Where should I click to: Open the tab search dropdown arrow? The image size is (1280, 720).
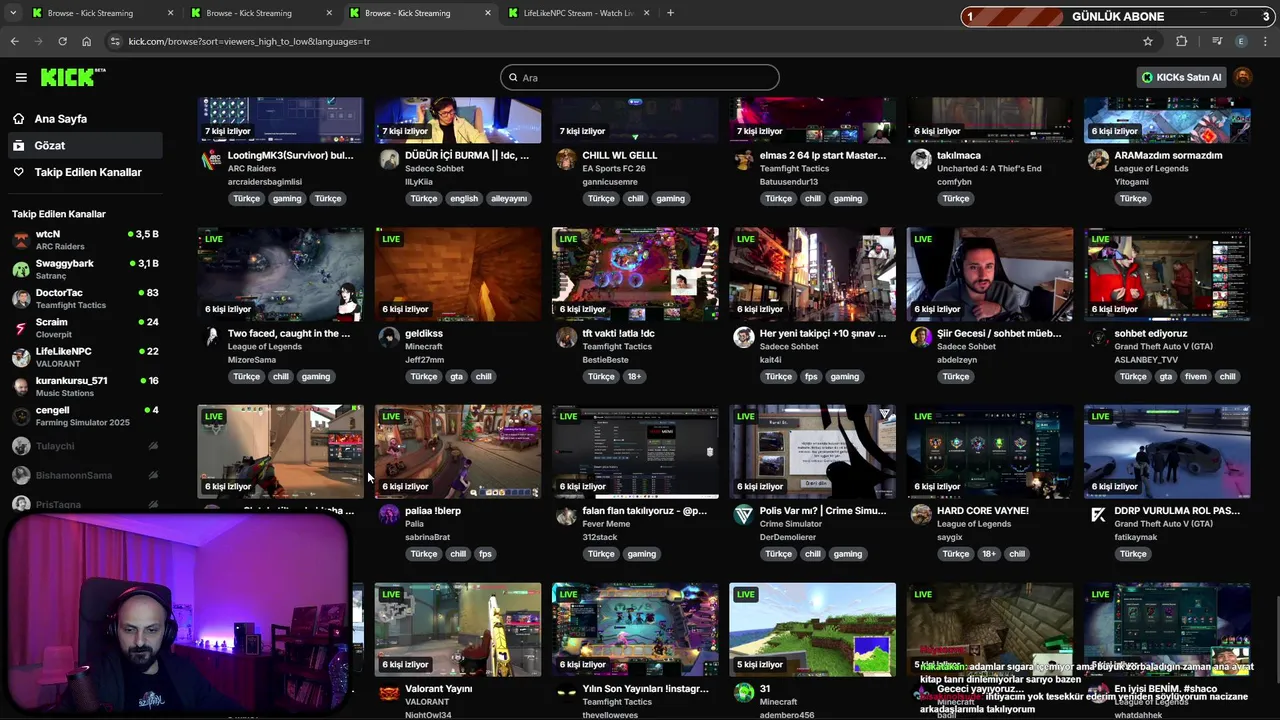(13, 13)
